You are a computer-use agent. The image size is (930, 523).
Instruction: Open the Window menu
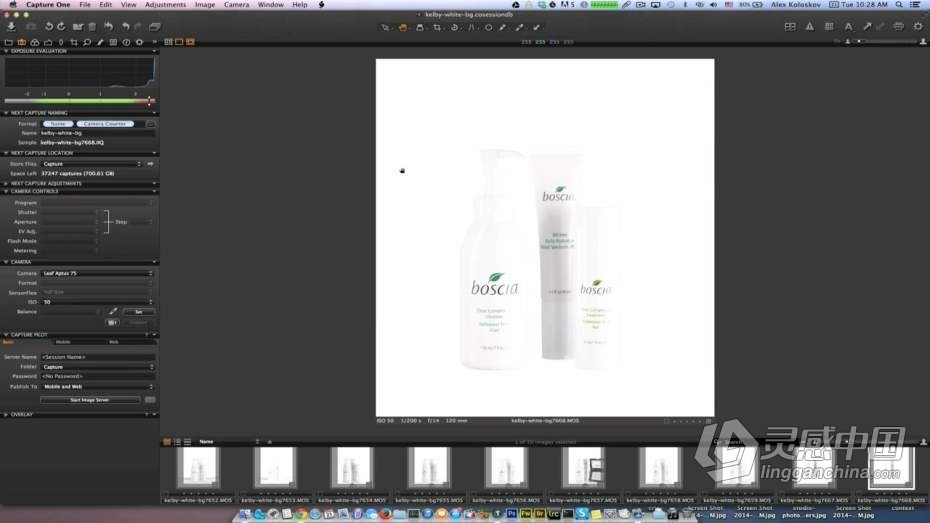point(270,5)
